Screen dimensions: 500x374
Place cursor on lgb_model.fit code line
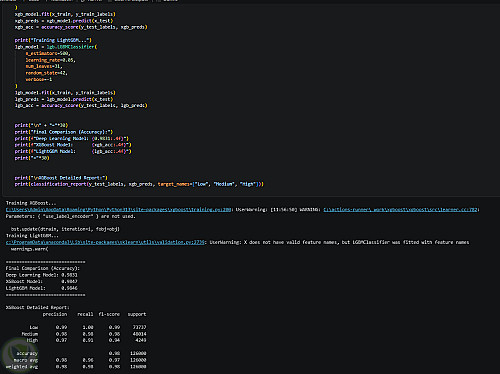coord(65,93)
